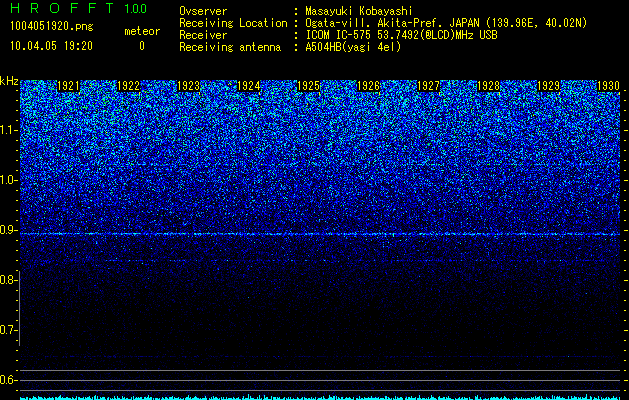Viewport: 629px width, 400px height.
Task: Click the Receiving antenna field label
Action: [230, 47]
